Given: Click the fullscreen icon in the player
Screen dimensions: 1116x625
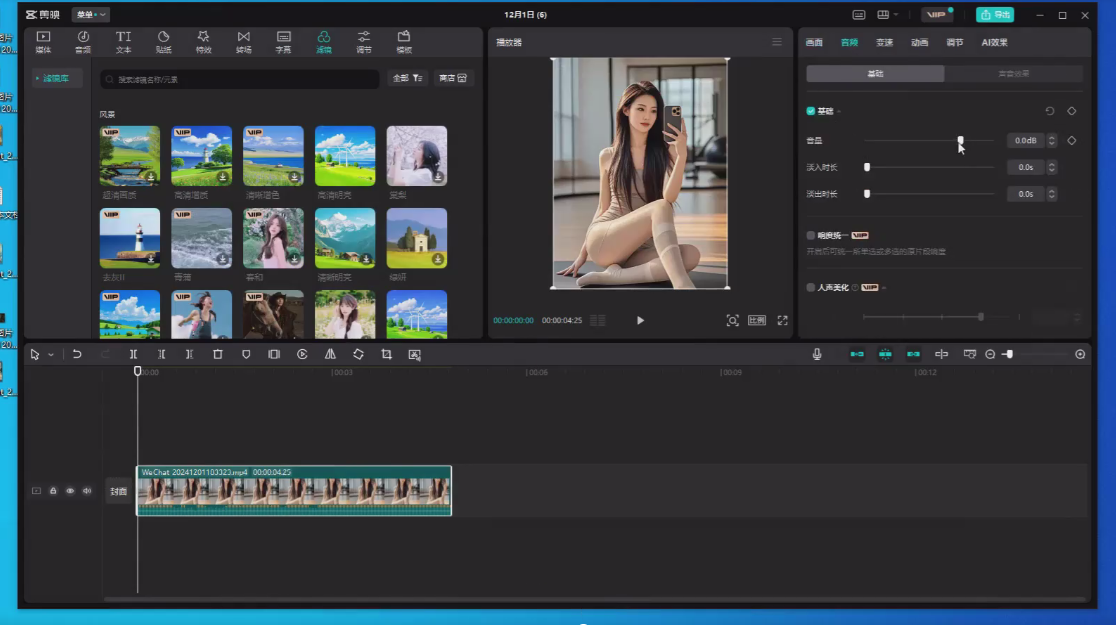Looking at the screenshot, I should [783, 320].
